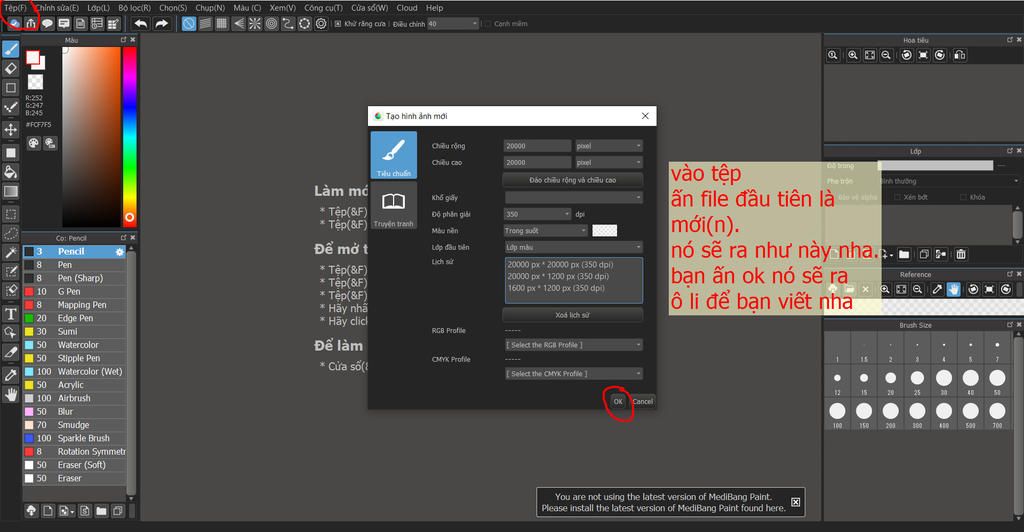Toggle Khử răng cưa anti-aliasing checkbox
The width and height of the screenshot is (1024, 532).
[338, 23]
